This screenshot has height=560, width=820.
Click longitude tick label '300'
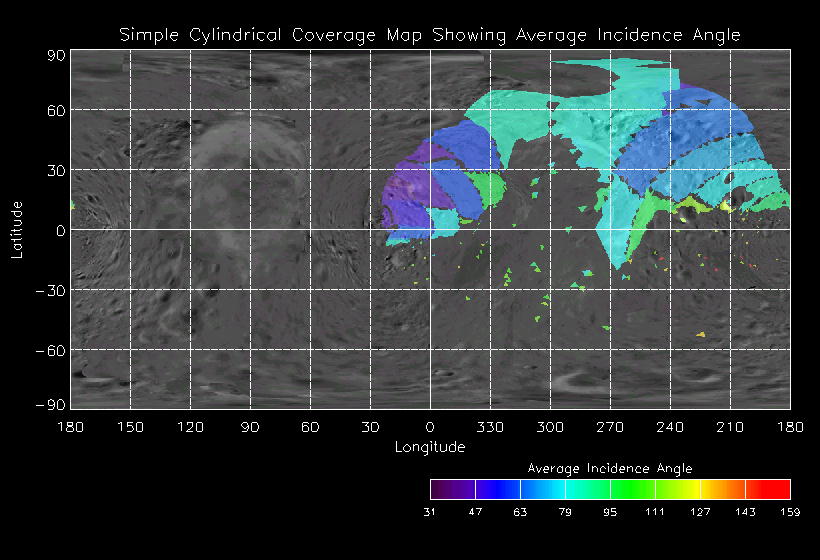550,427
